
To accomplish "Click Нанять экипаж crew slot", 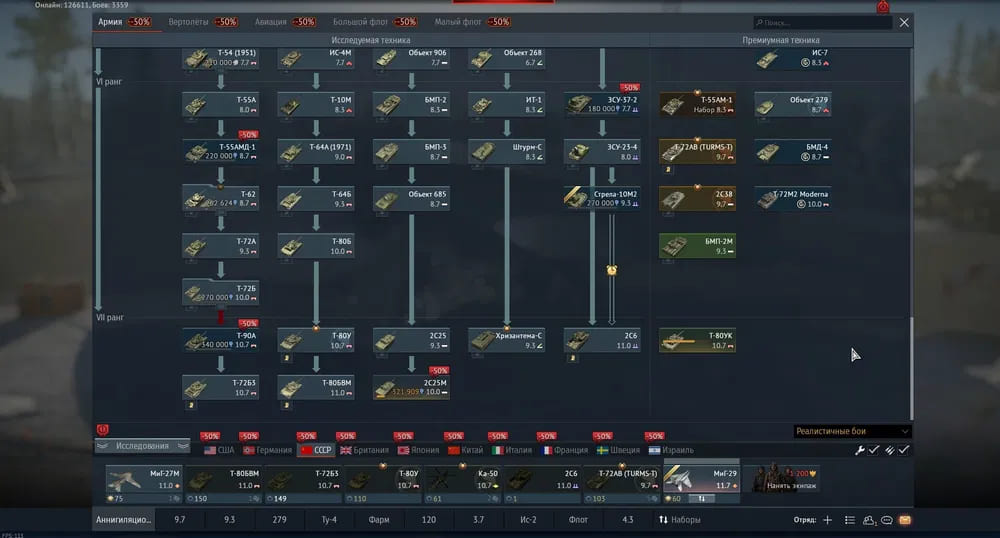I will [x=783, y=479].
